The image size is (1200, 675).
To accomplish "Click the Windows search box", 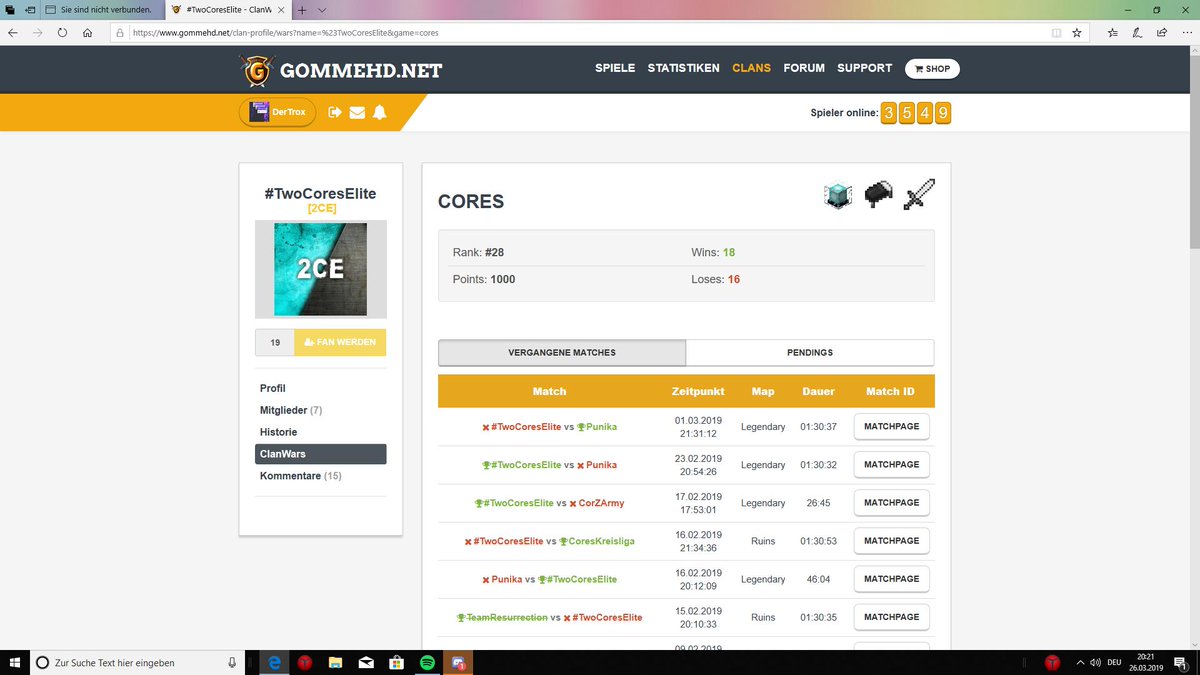I will (136, 662).
